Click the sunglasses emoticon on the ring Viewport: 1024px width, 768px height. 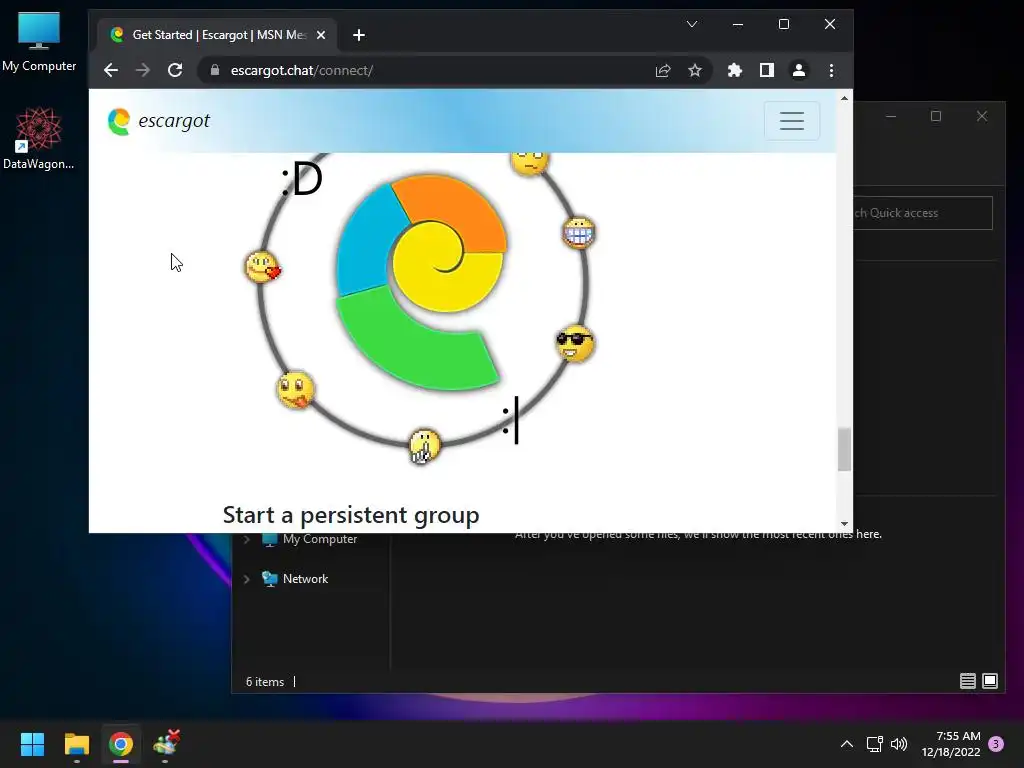(x=575, y=344)
